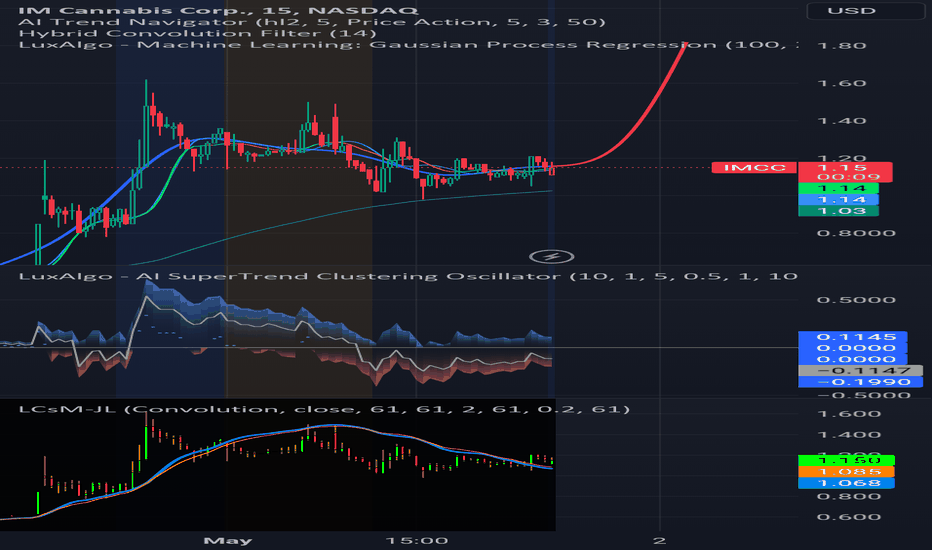Click the IM Cannabis Corp. symbol title
Screen dimensions: 932x550
point(218,11)
